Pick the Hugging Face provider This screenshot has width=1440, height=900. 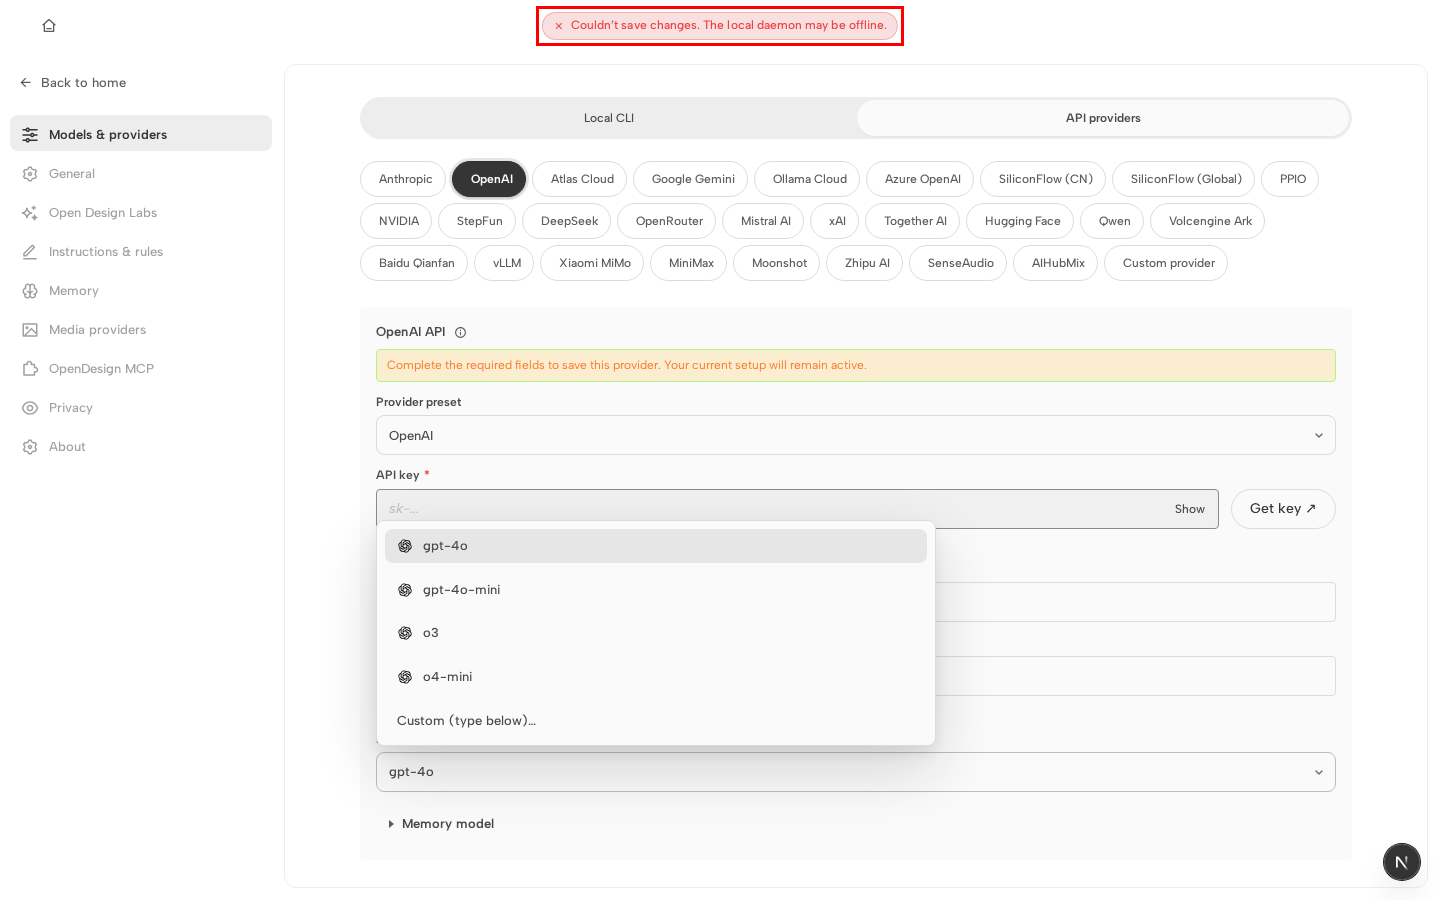(x=1022, y=221)
